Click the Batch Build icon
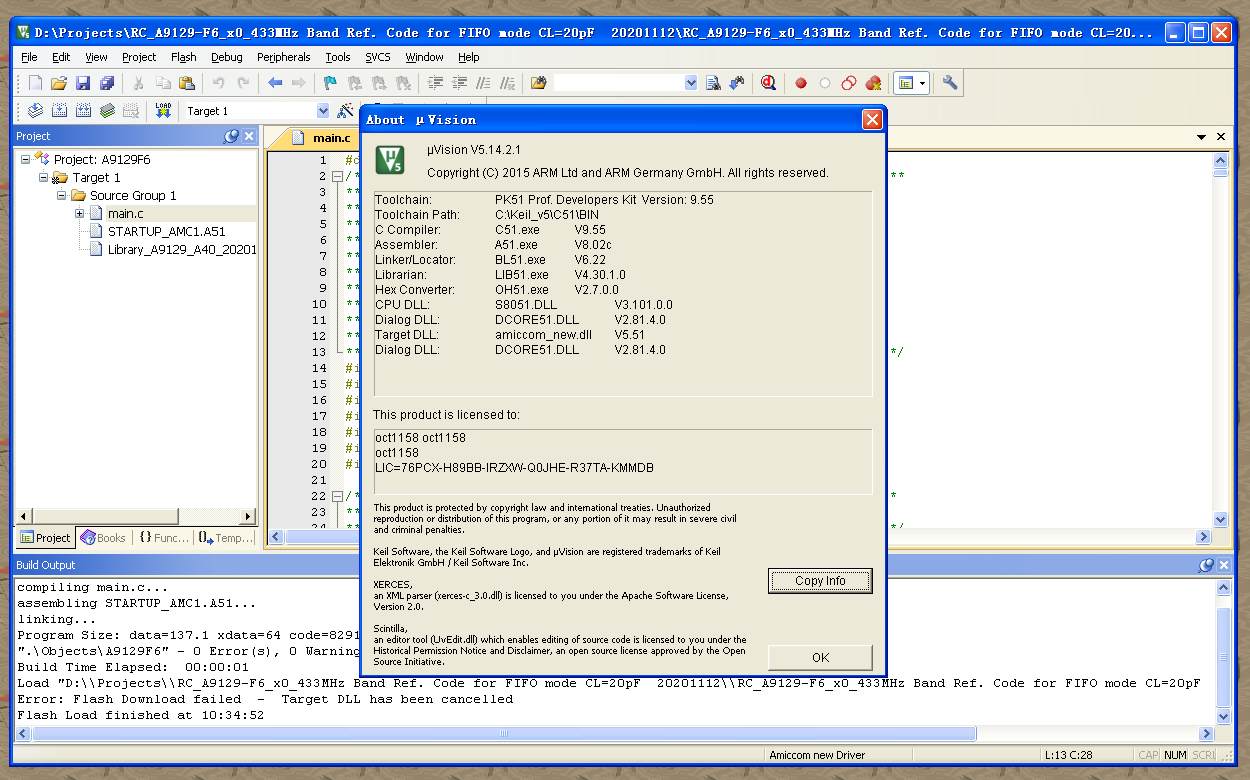This screenshot has height=780, width=1250. click(107, 111)
